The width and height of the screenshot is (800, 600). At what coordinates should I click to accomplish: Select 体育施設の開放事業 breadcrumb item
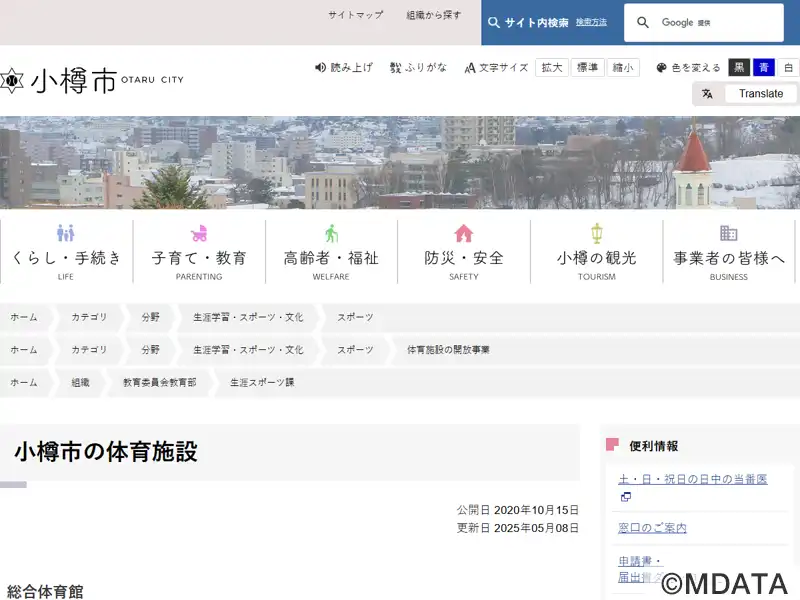[x=448, y=350]
